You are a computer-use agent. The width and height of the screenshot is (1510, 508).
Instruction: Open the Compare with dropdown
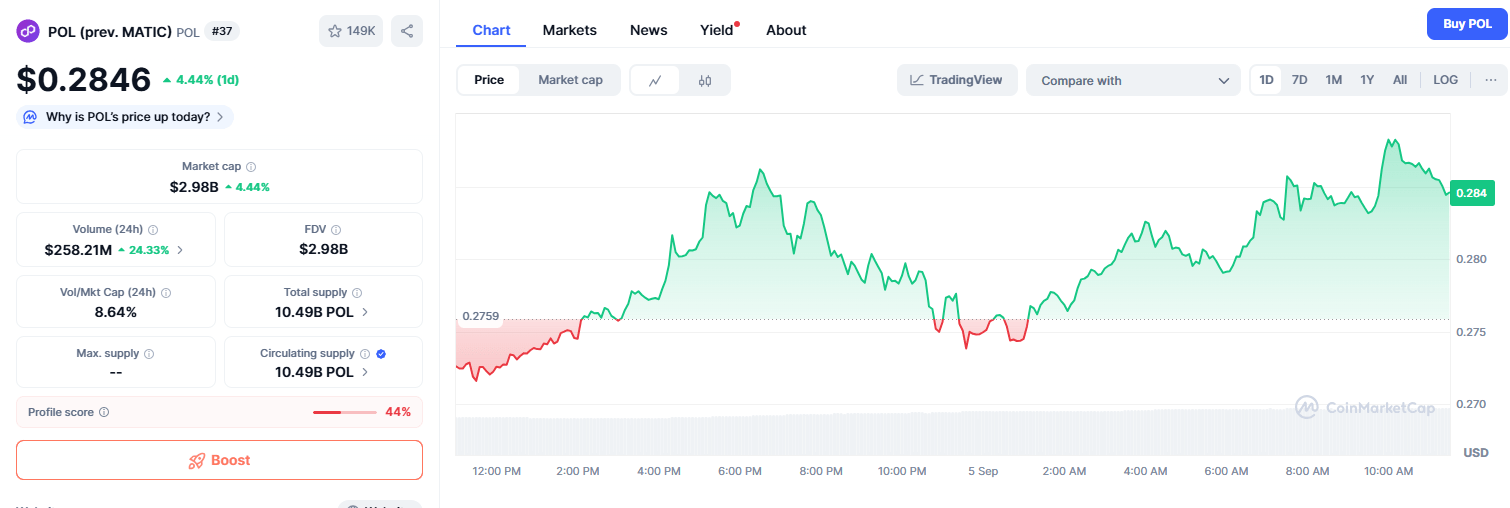1133,80
